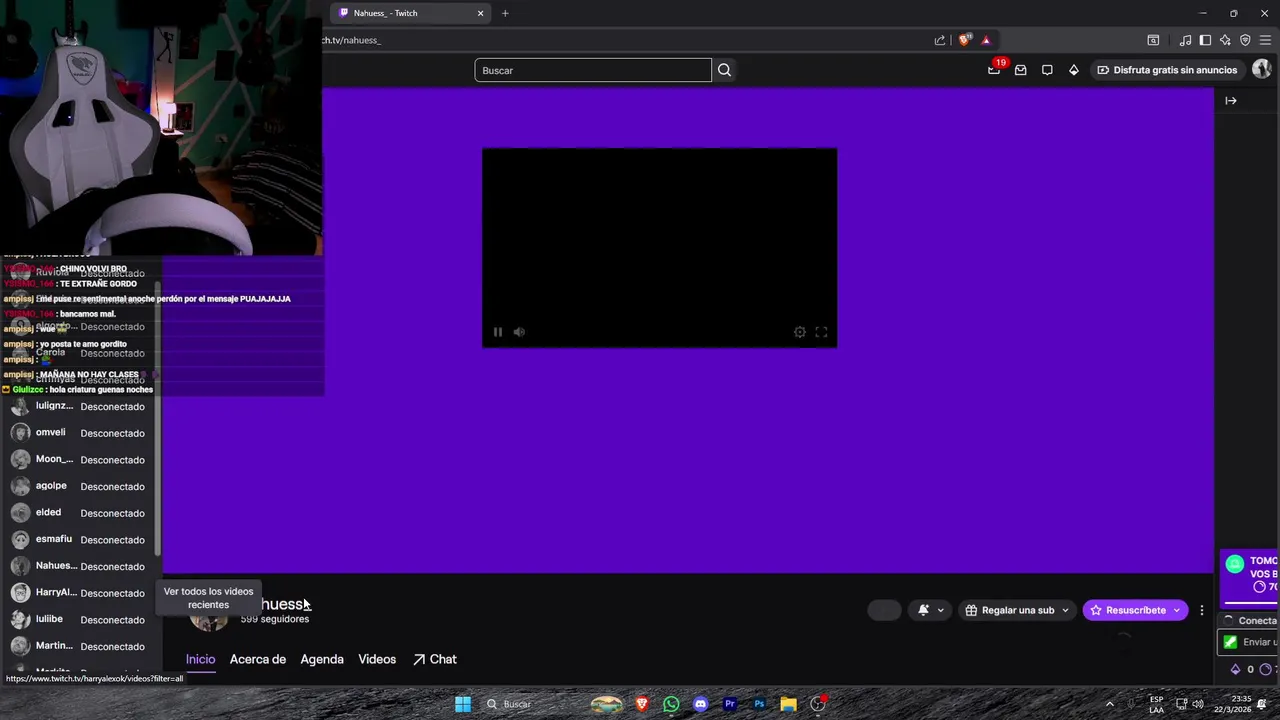Image resolution: width=1280 pixels, height=720 pixels.
Task: Select the Martin... channel in sidebar
Action: 80,646
